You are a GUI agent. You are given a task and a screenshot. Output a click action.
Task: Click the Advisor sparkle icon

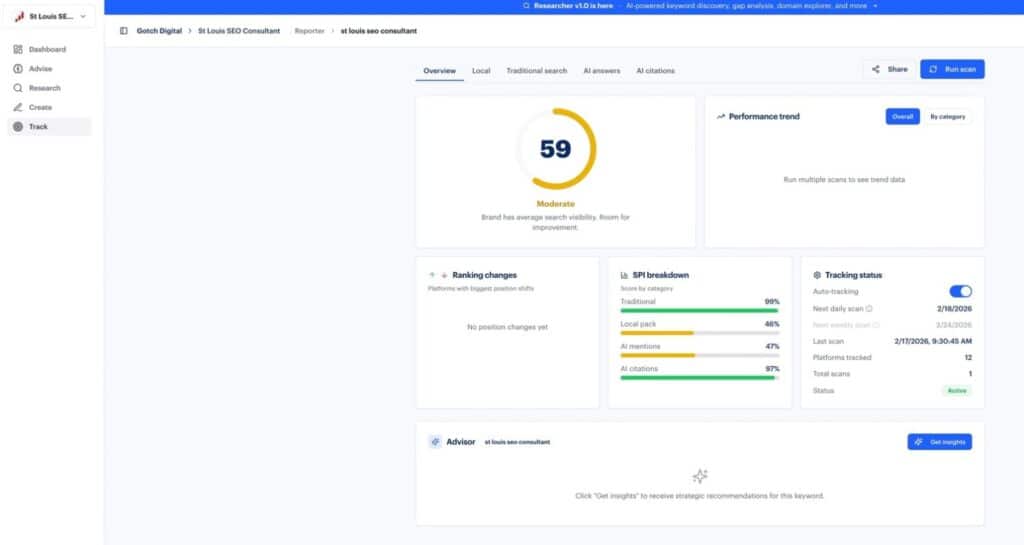coord(435,442)
